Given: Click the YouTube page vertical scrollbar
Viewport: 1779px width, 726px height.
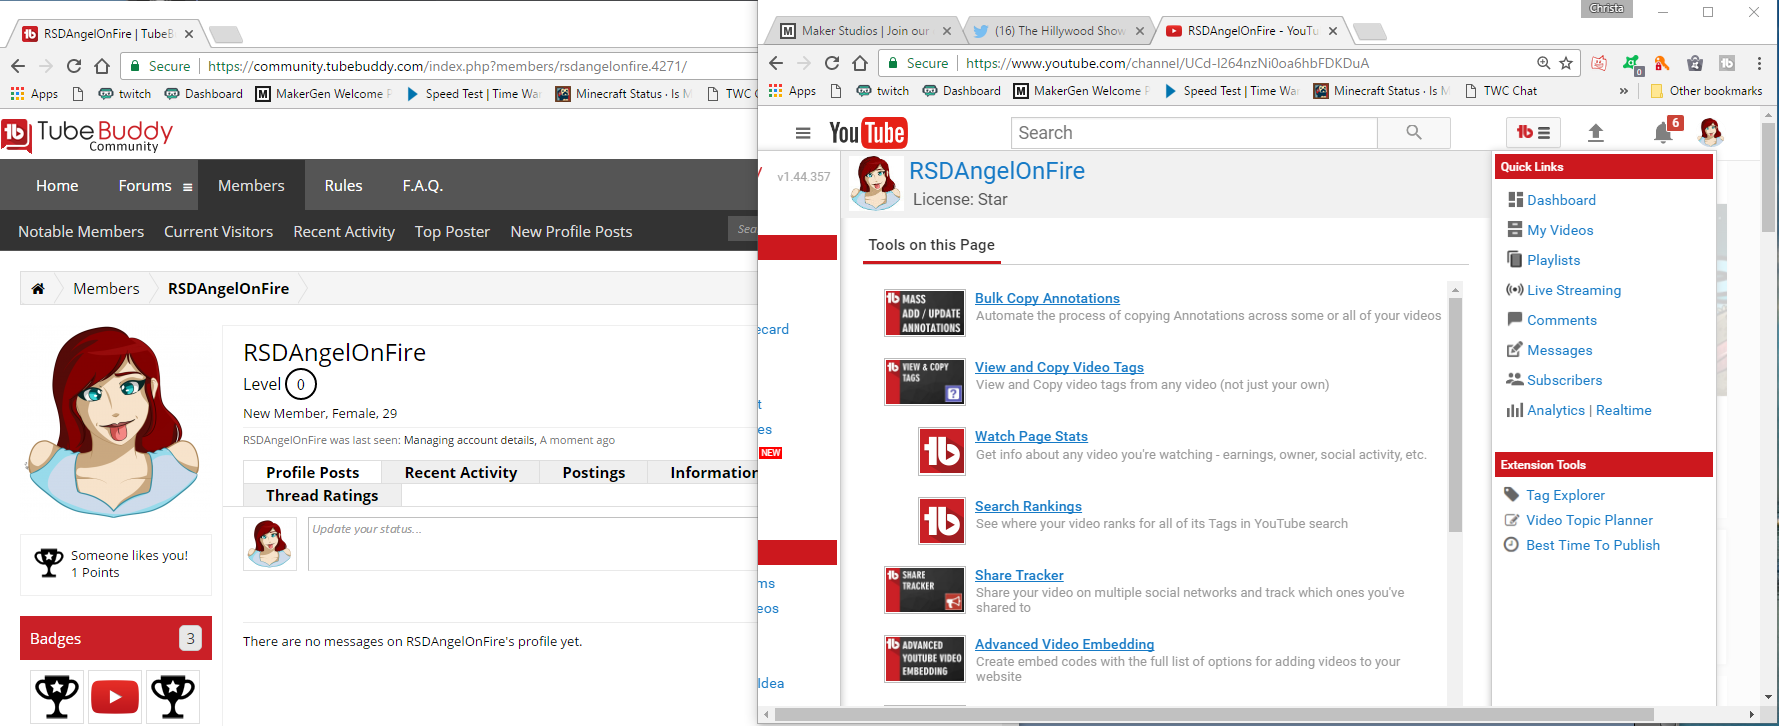Looking at the screenshot, I should point(1770,178).
